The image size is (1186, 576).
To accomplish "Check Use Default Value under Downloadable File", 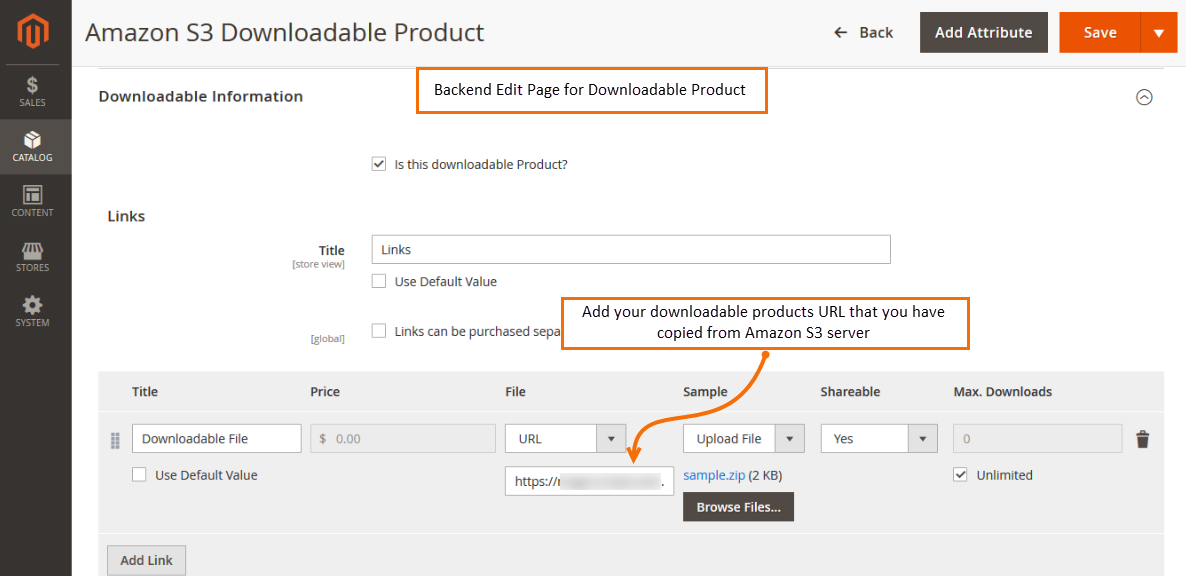I will click(139, 475).
